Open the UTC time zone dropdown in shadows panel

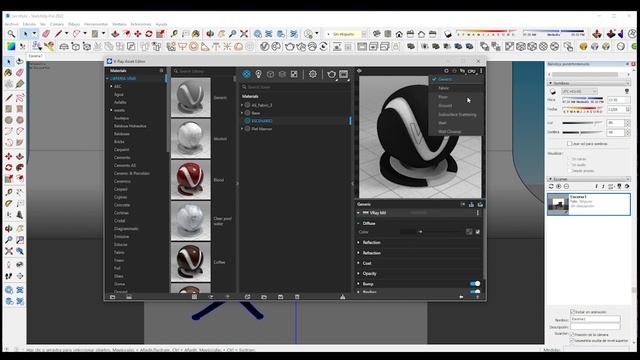coord(580,91)
